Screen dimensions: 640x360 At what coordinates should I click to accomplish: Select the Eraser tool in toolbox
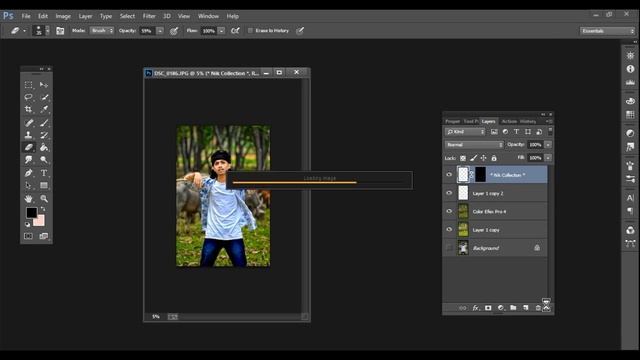(x=28, y=147)
